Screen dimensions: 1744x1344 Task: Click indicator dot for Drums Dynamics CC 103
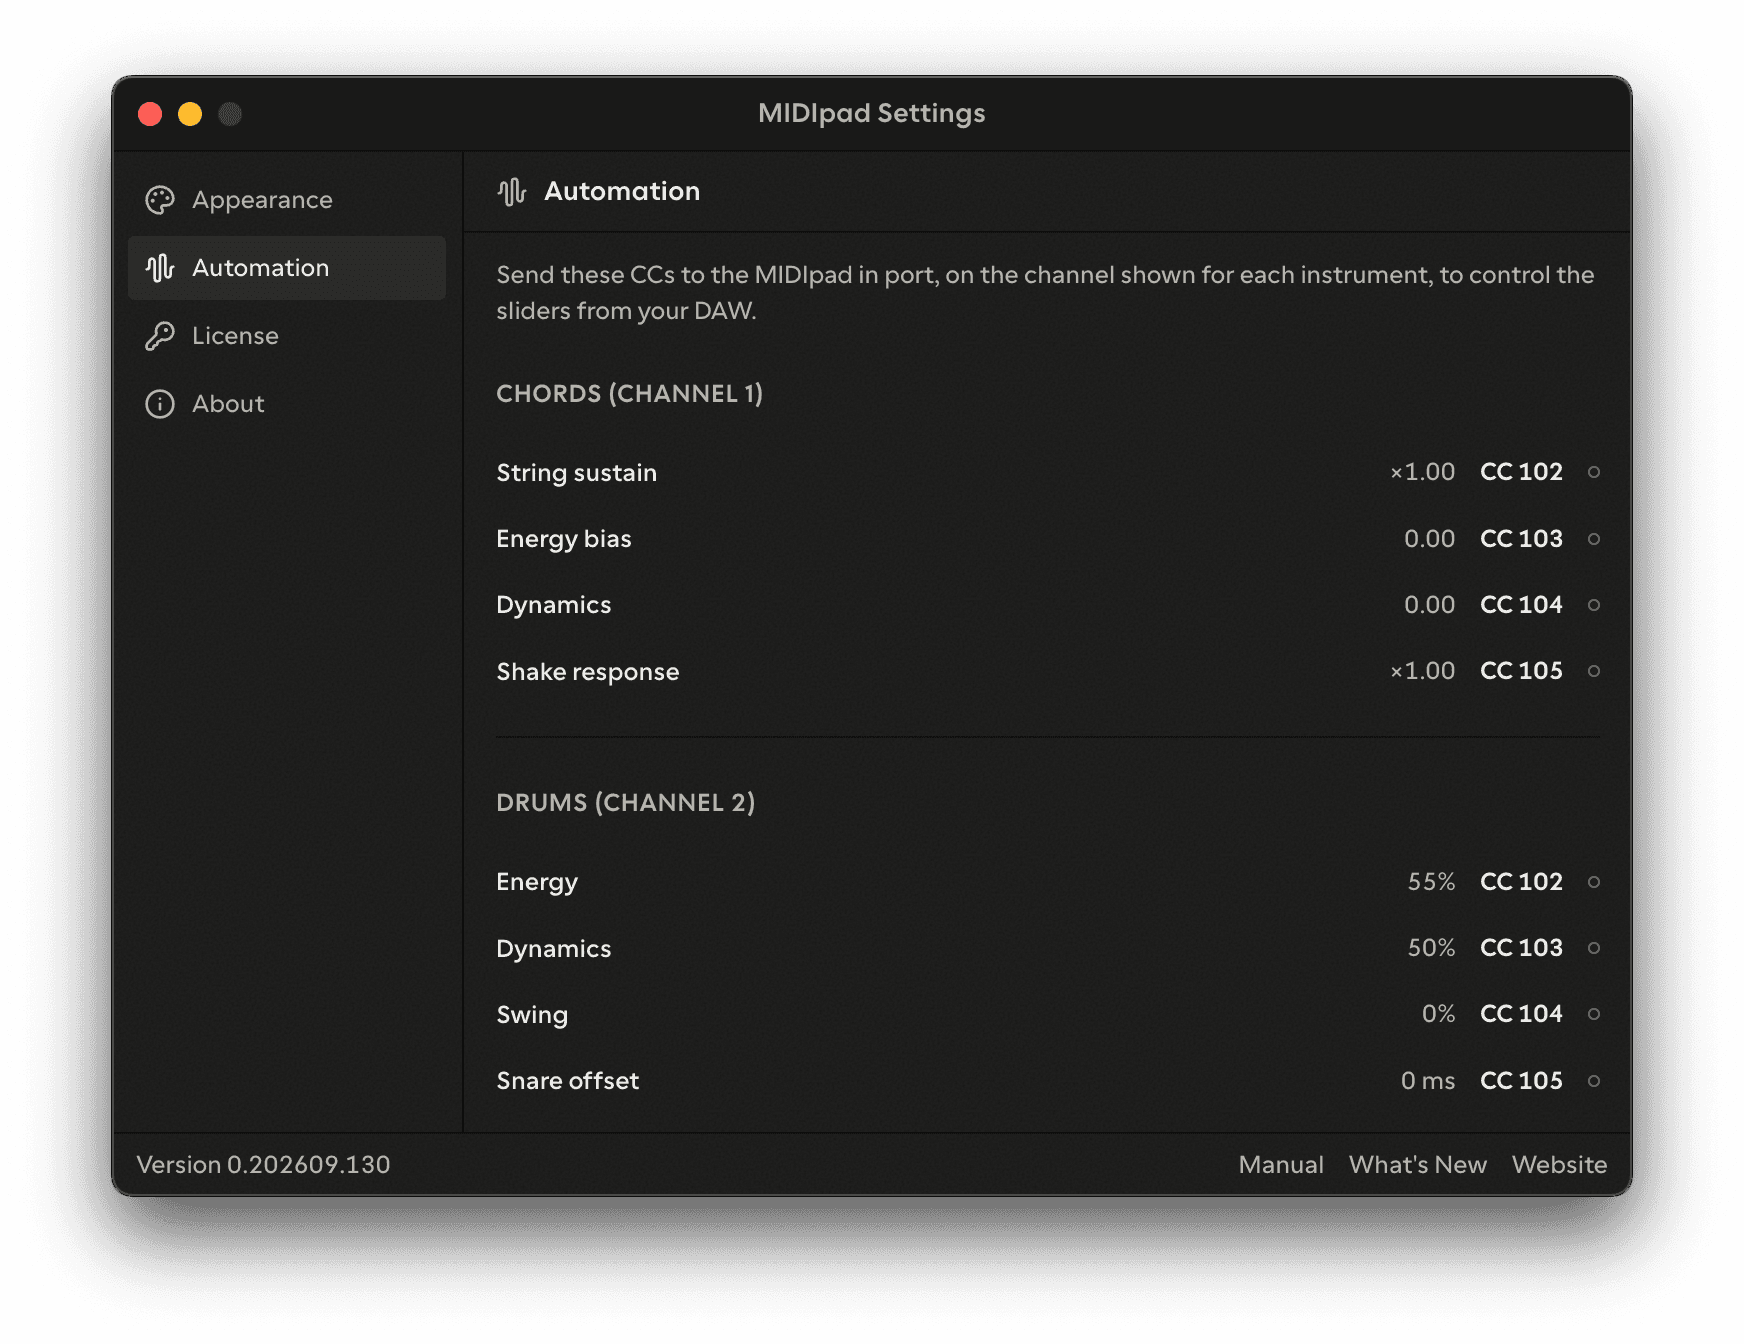click(1594, 948)
